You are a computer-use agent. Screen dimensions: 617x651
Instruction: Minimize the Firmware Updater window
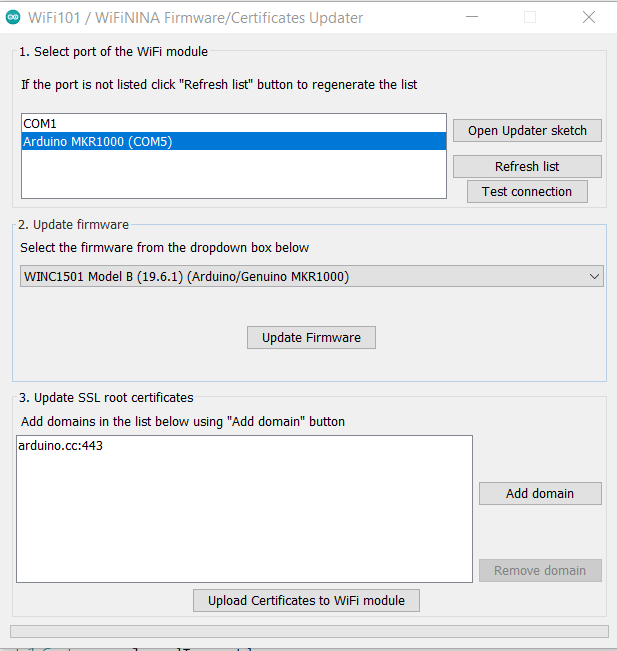[x=472, y=17]
